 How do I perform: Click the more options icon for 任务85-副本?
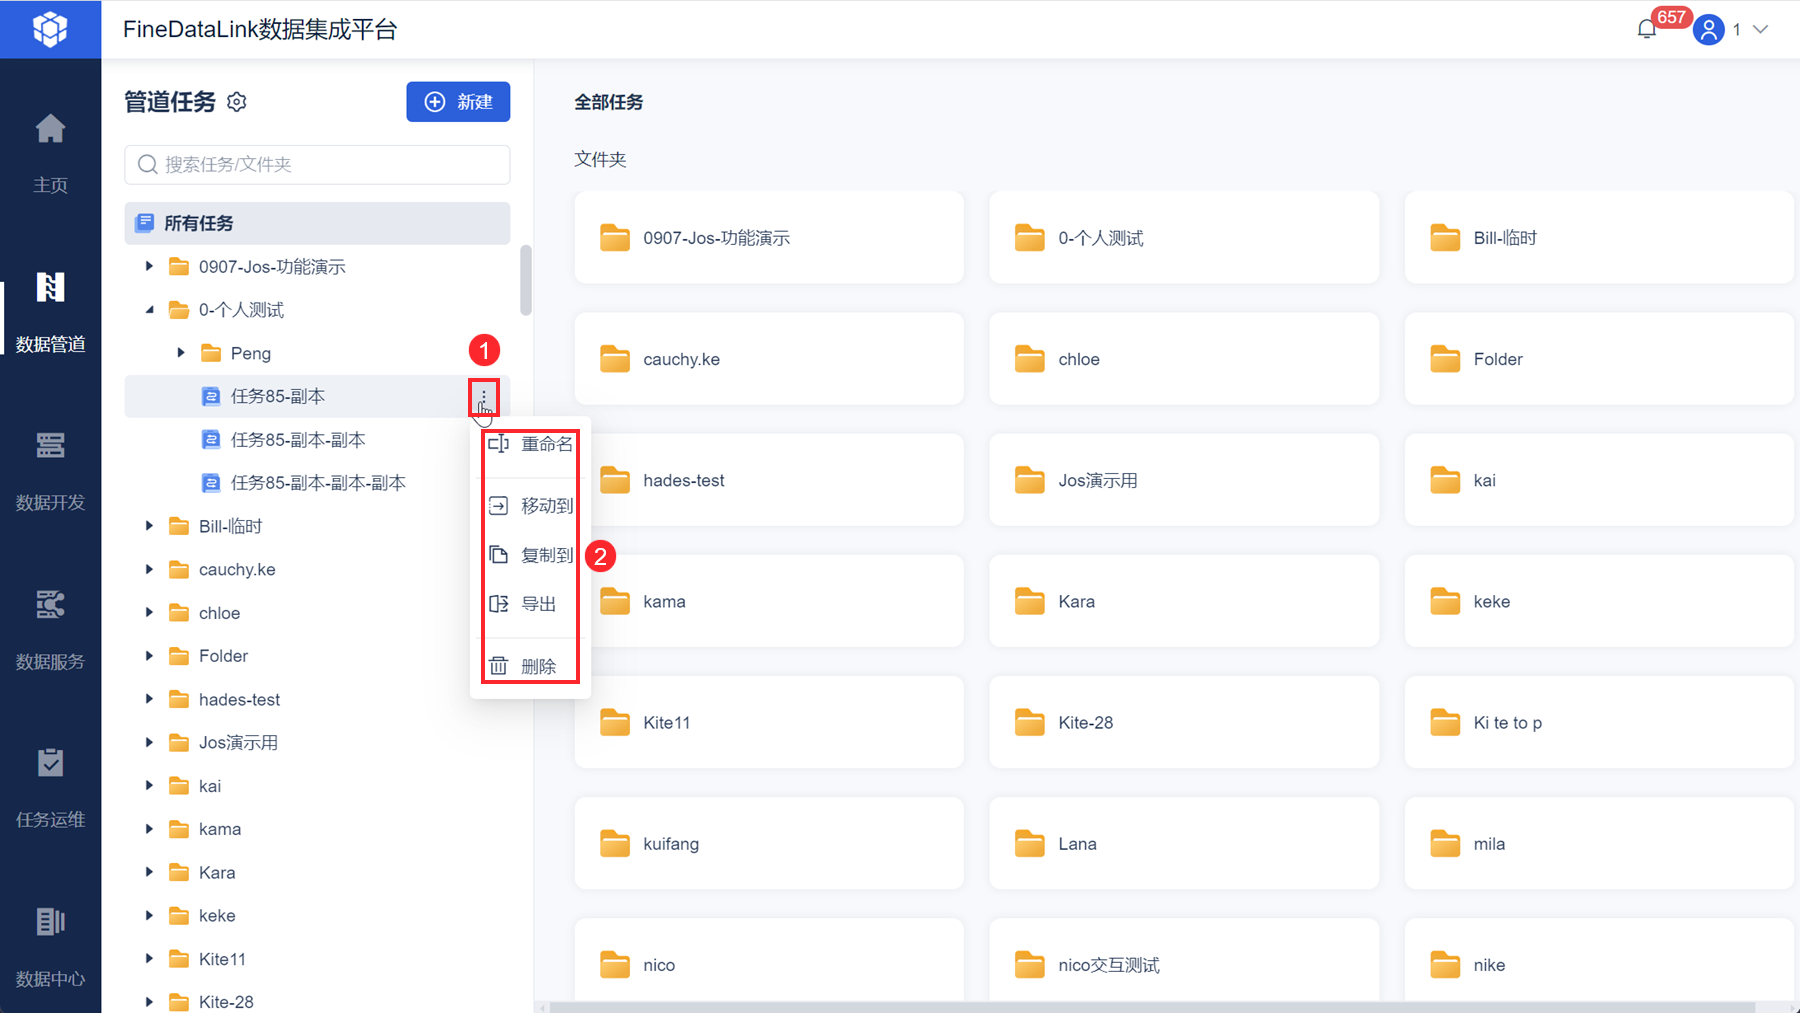[x=484, y=397]
